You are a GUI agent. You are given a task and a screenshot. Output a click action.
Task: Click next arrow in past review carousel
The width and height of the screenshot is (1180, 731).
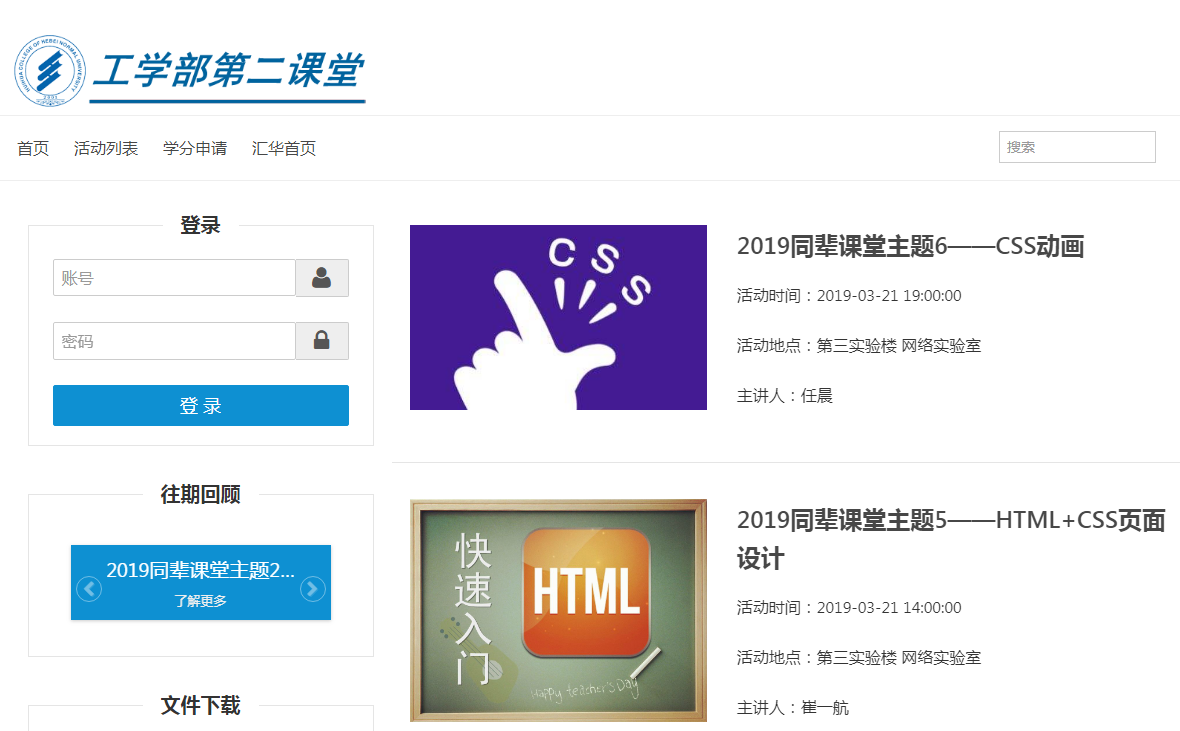[x=312, y=590]
